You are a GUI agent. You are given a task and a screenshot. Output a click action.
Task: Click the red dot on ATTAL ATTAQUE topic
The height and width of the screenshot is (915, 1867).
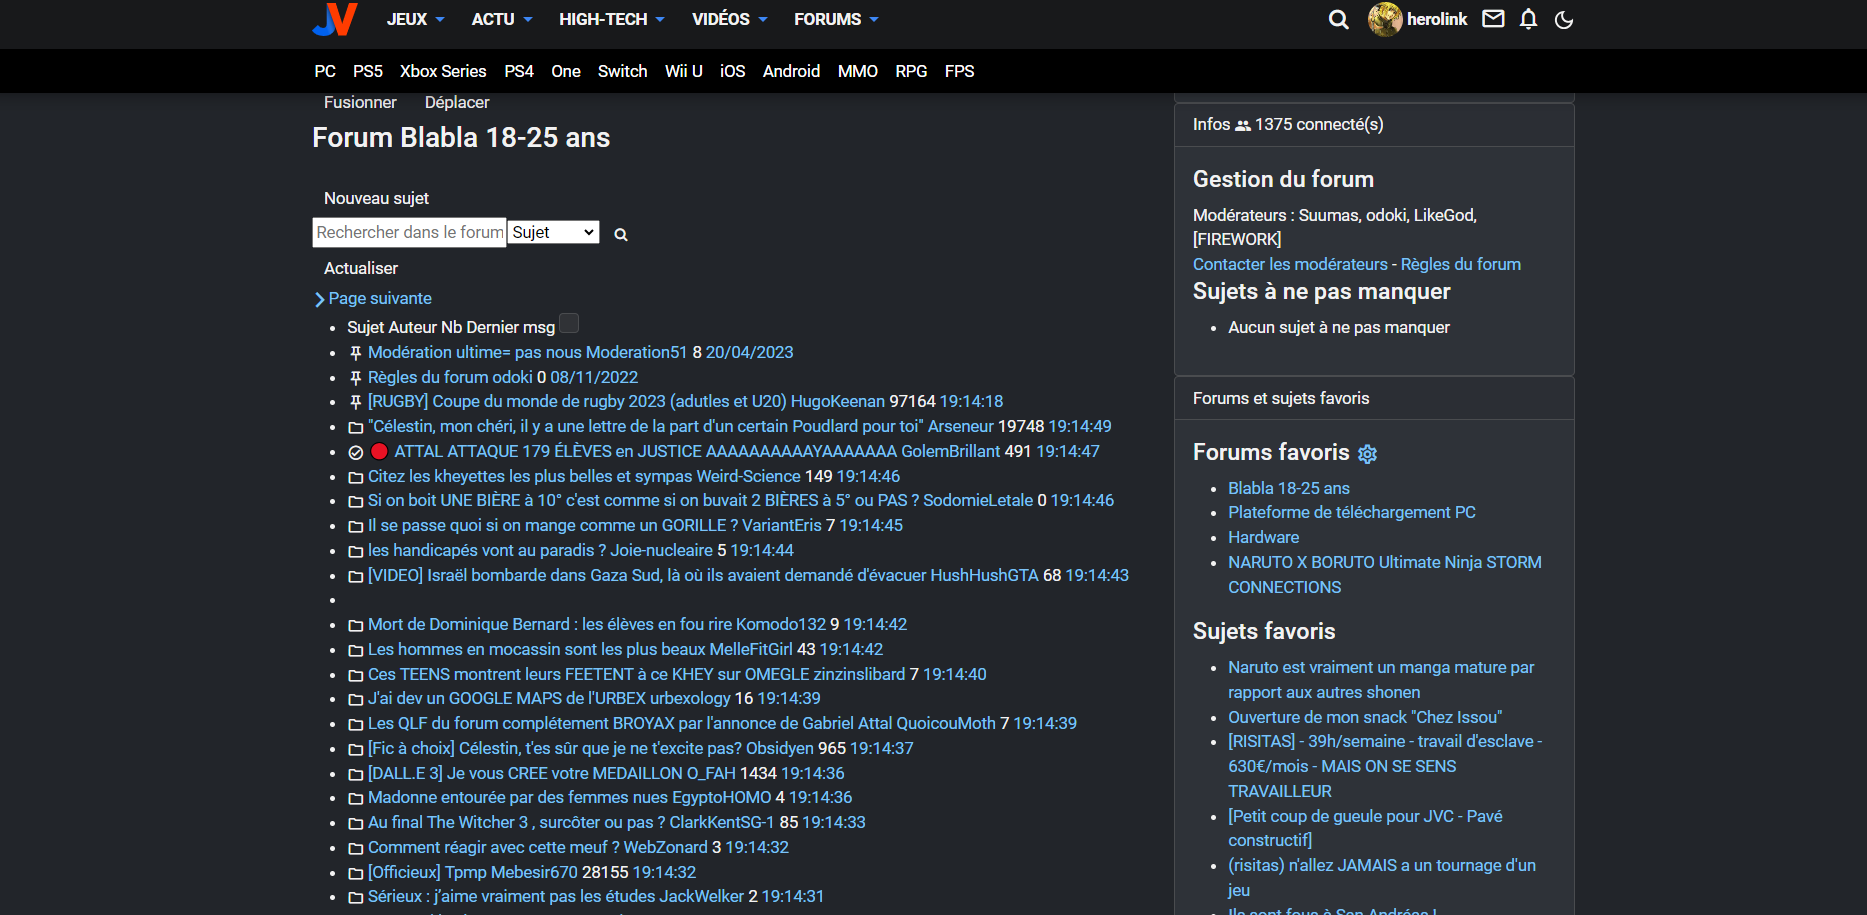pos(379,451)
